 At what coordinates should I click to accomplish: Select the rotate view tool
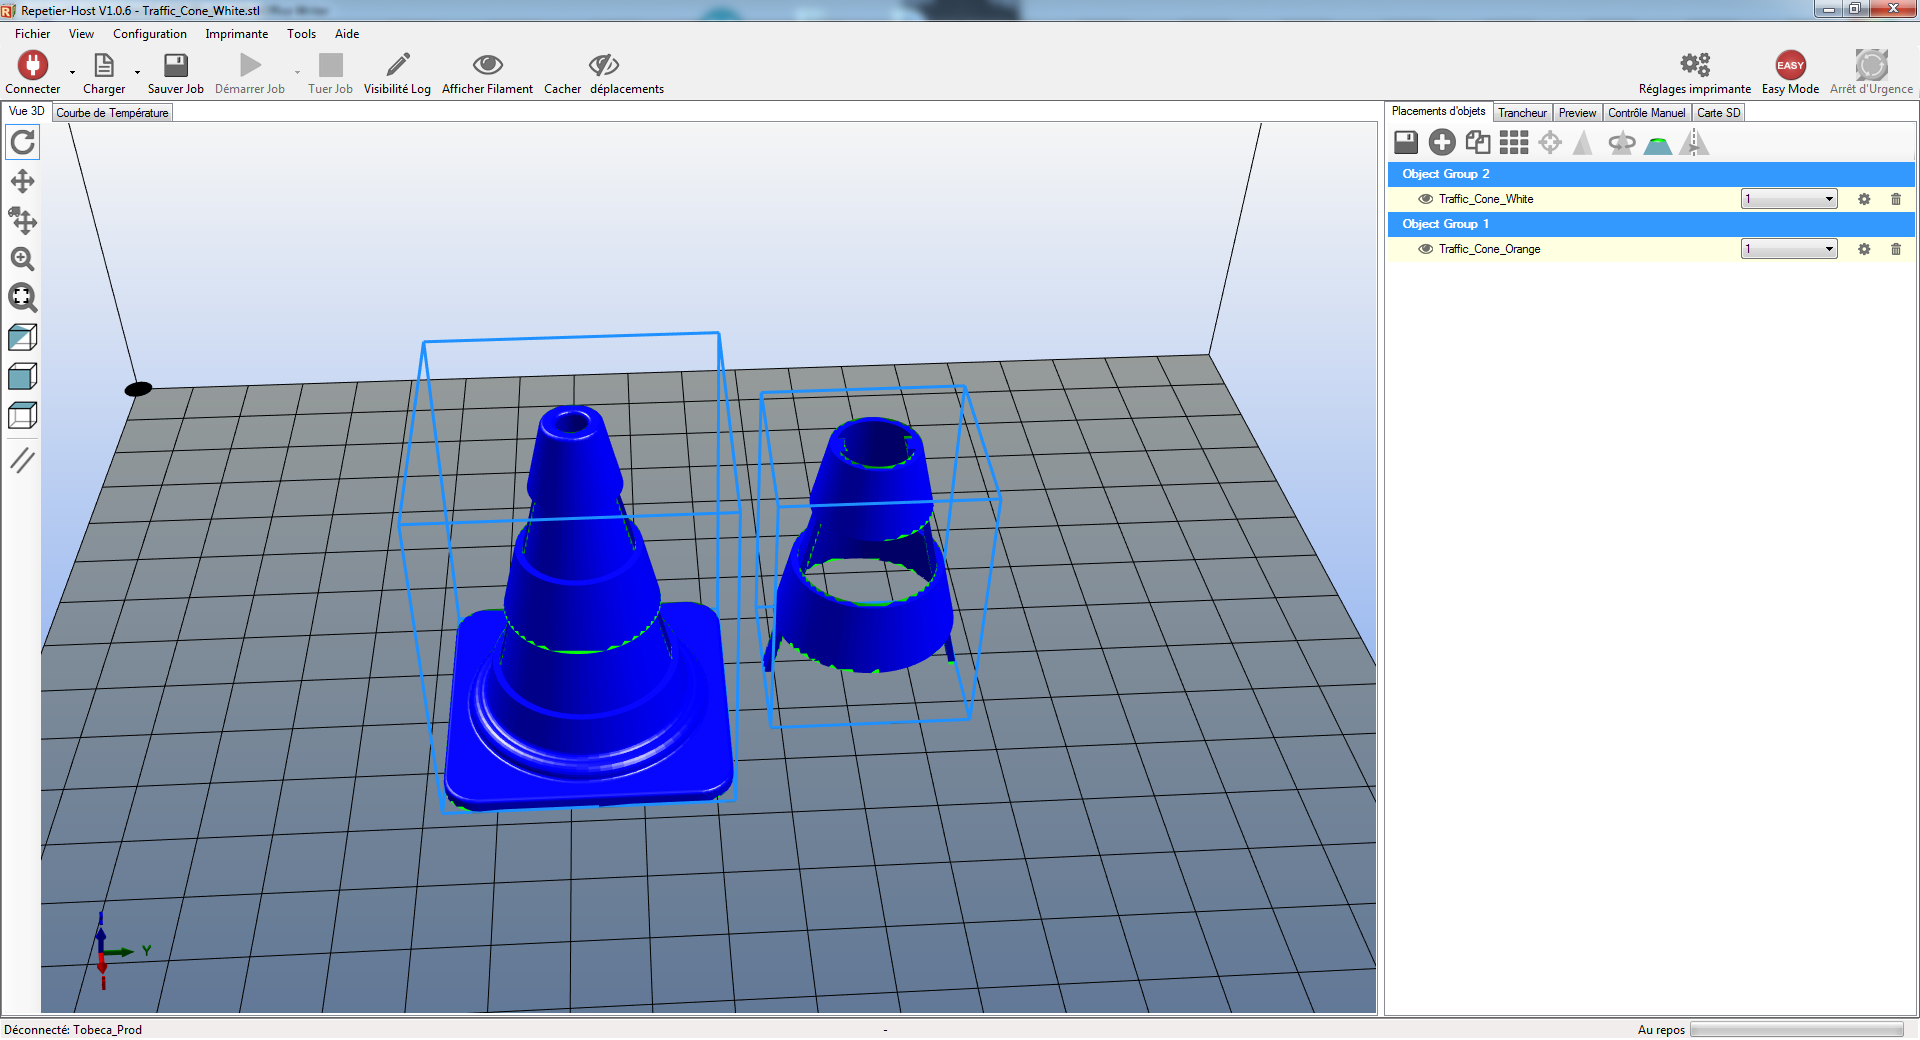[22, 143]
